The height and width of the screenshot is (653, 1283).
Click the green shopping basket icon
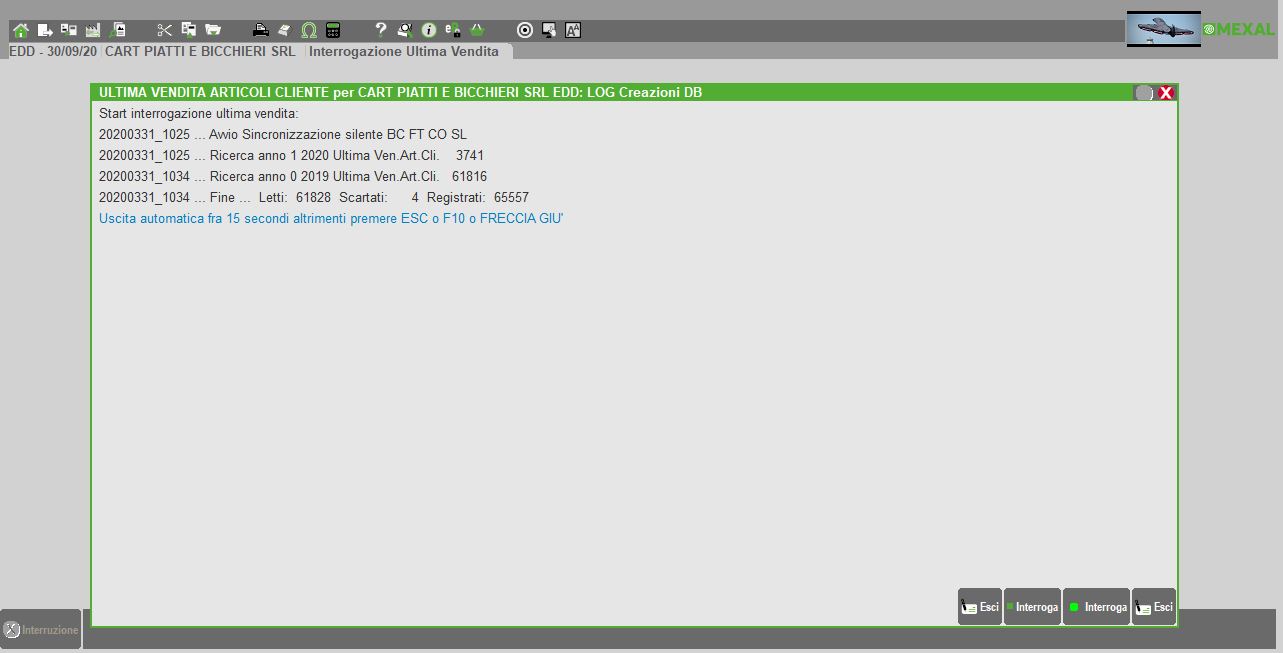(477, 30)
